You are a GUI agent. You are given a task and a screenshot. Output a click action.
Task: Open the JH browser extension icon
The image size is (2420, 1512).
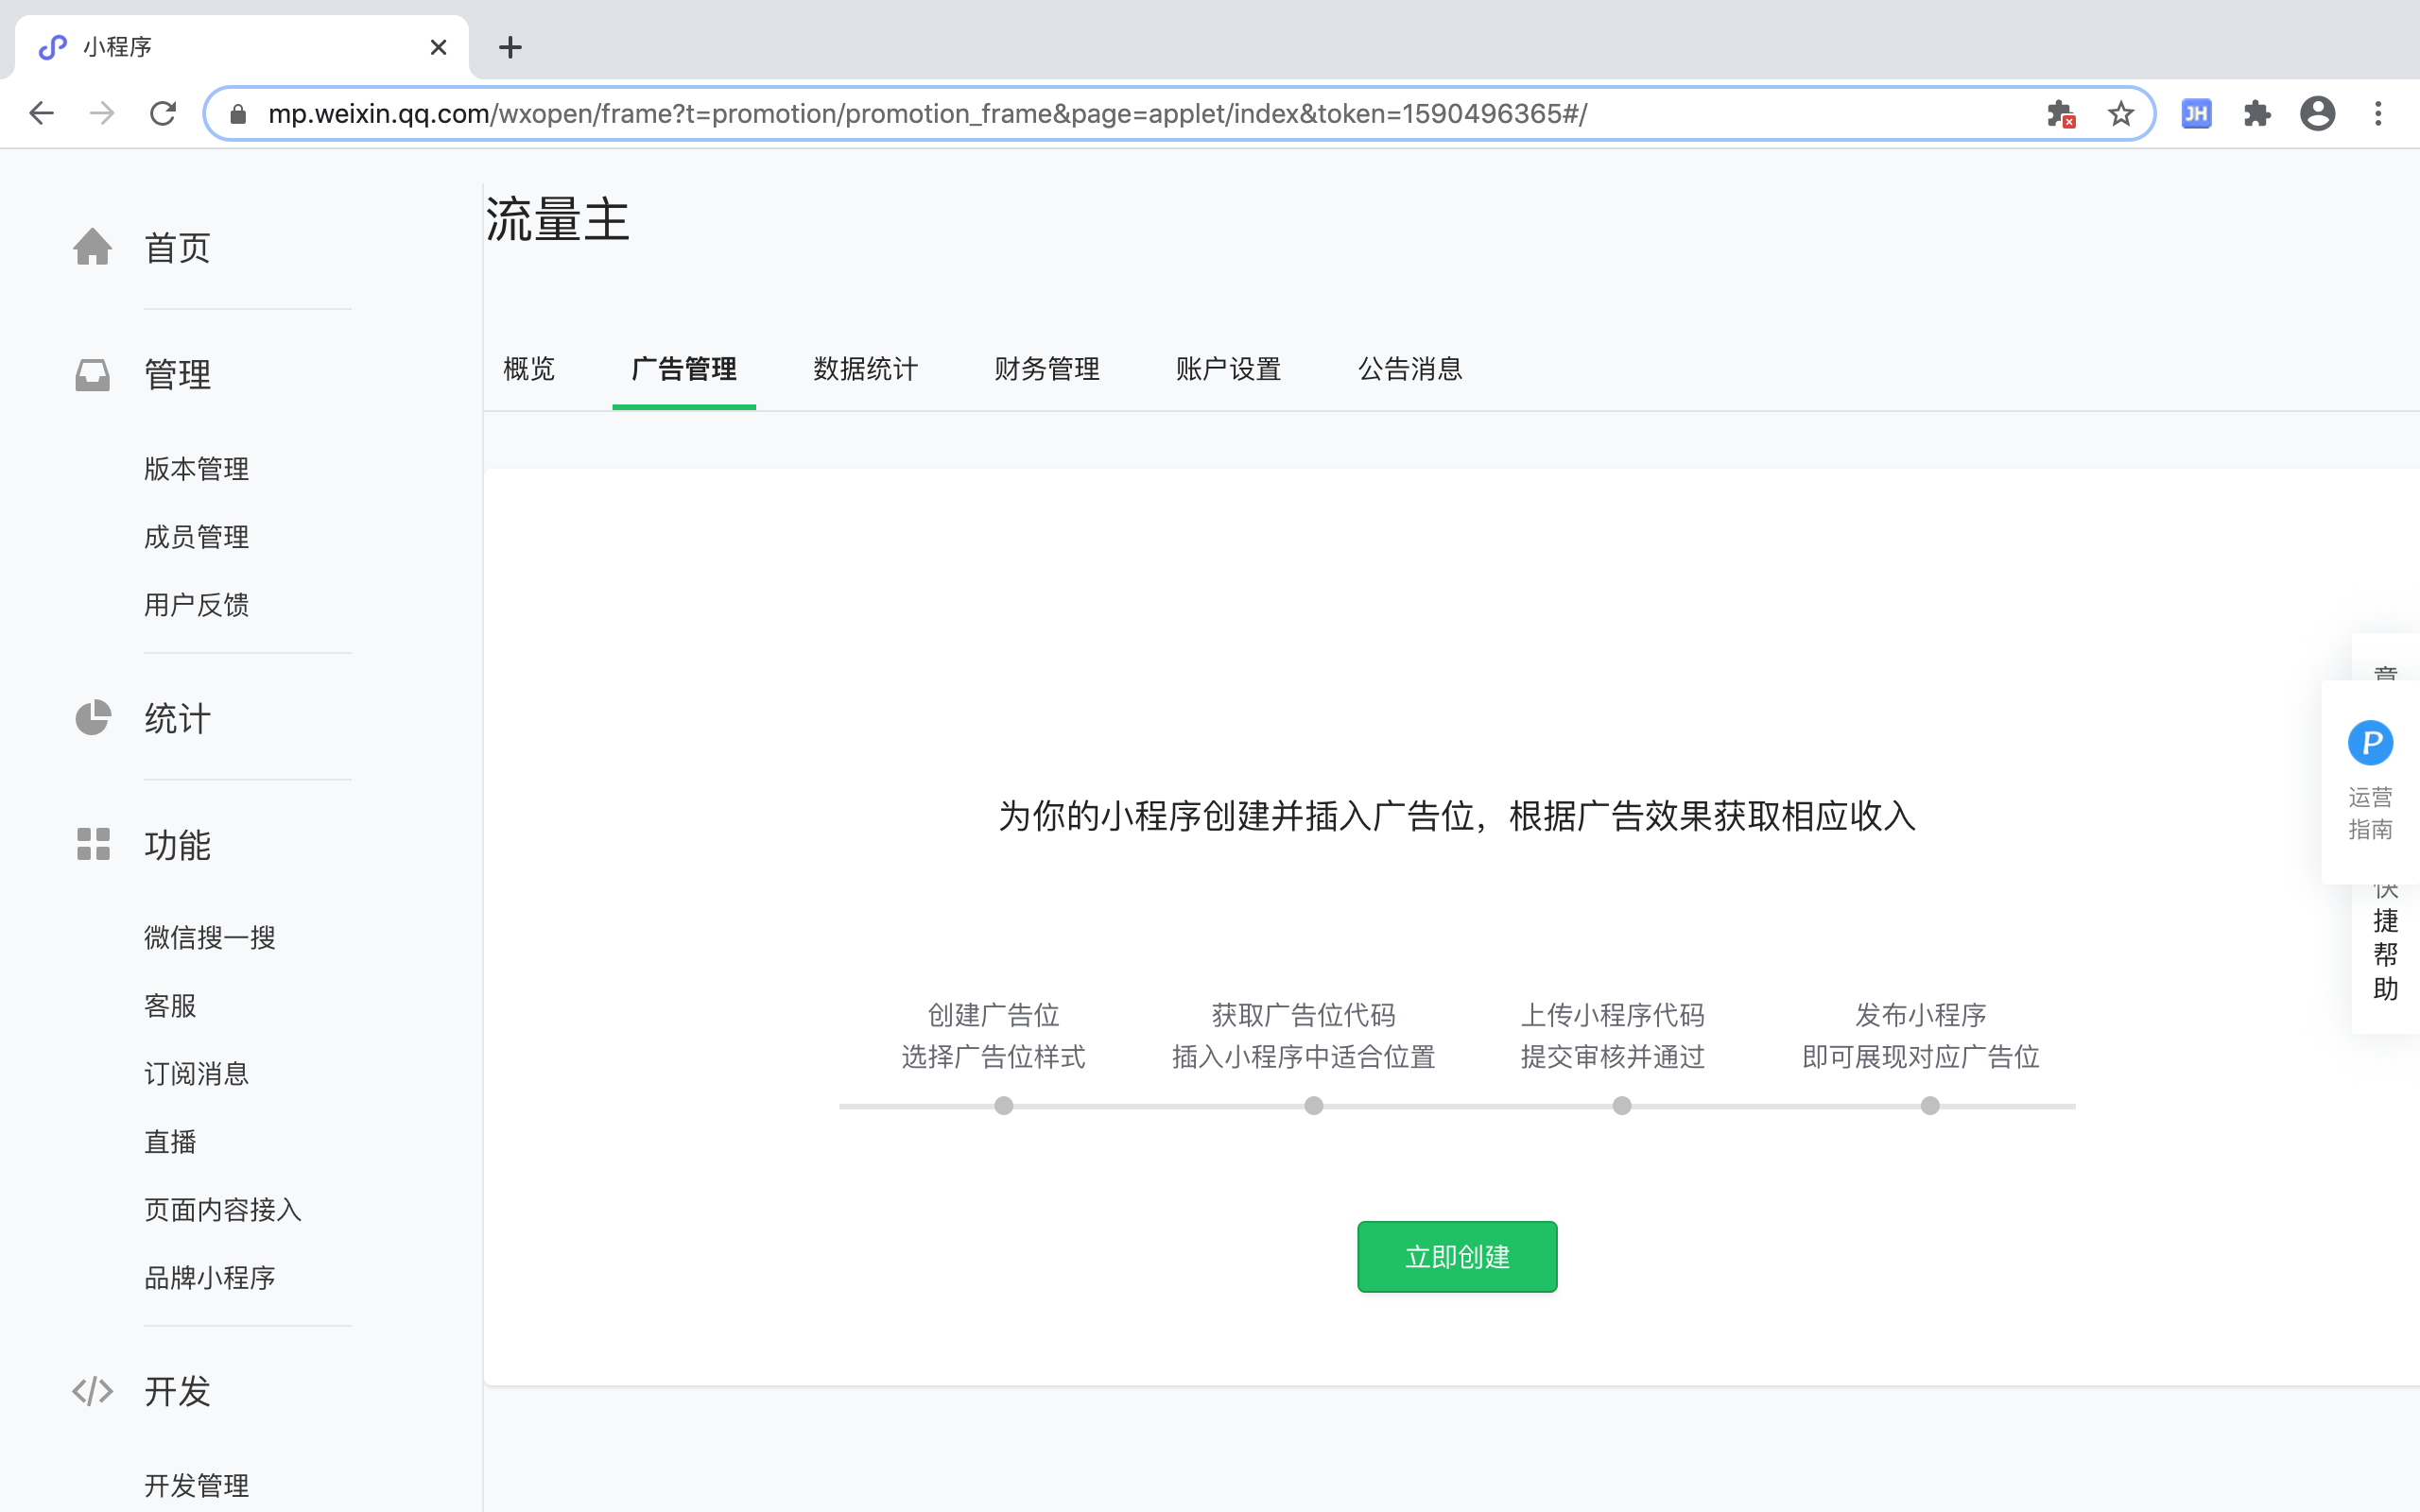2196,114
